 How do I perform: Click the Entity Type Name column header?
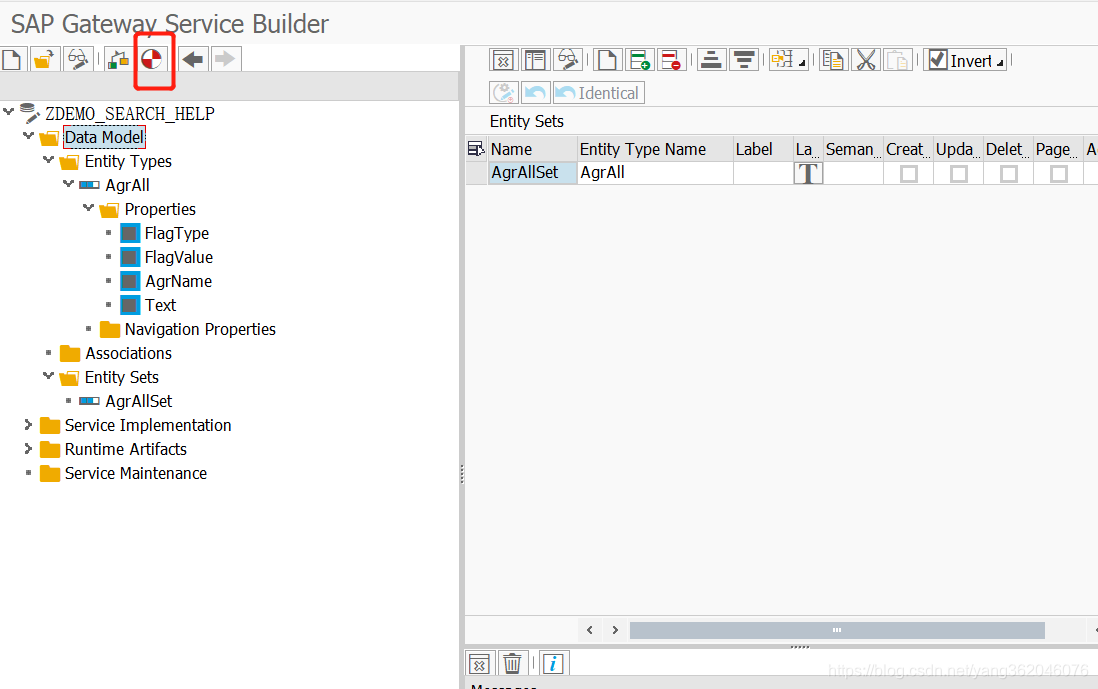tap(655, 149)
